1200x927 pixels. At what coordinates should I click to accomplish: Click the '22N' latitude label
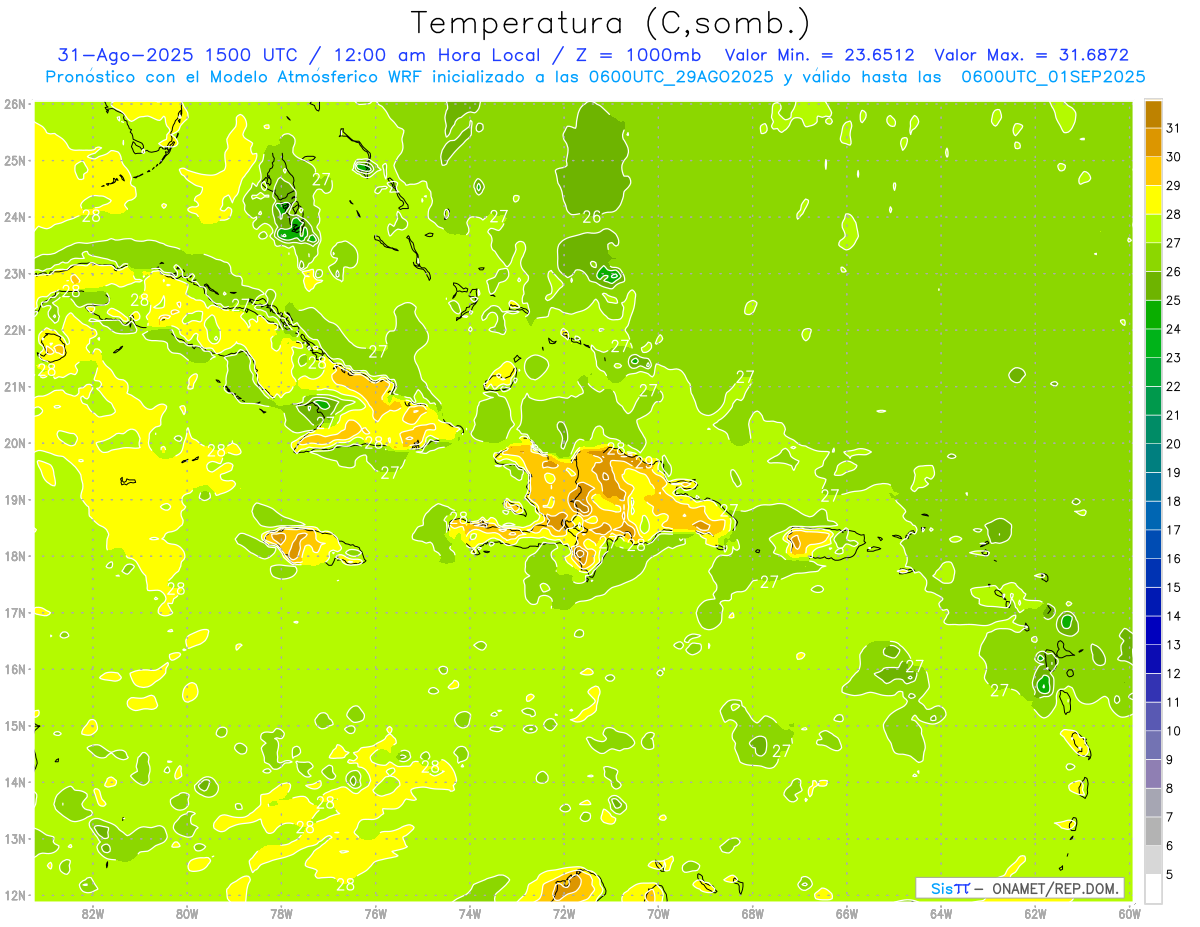point(15,330)
